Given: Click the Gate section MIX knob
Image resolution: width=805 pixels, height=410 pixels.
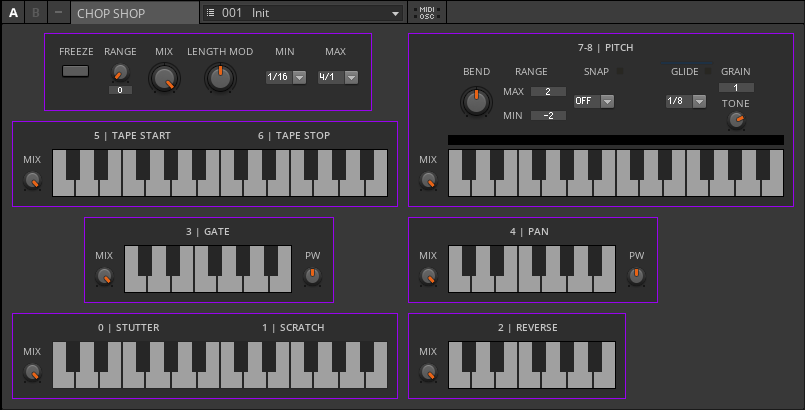Looking at the screenshot, I should (x=104, y=277).
